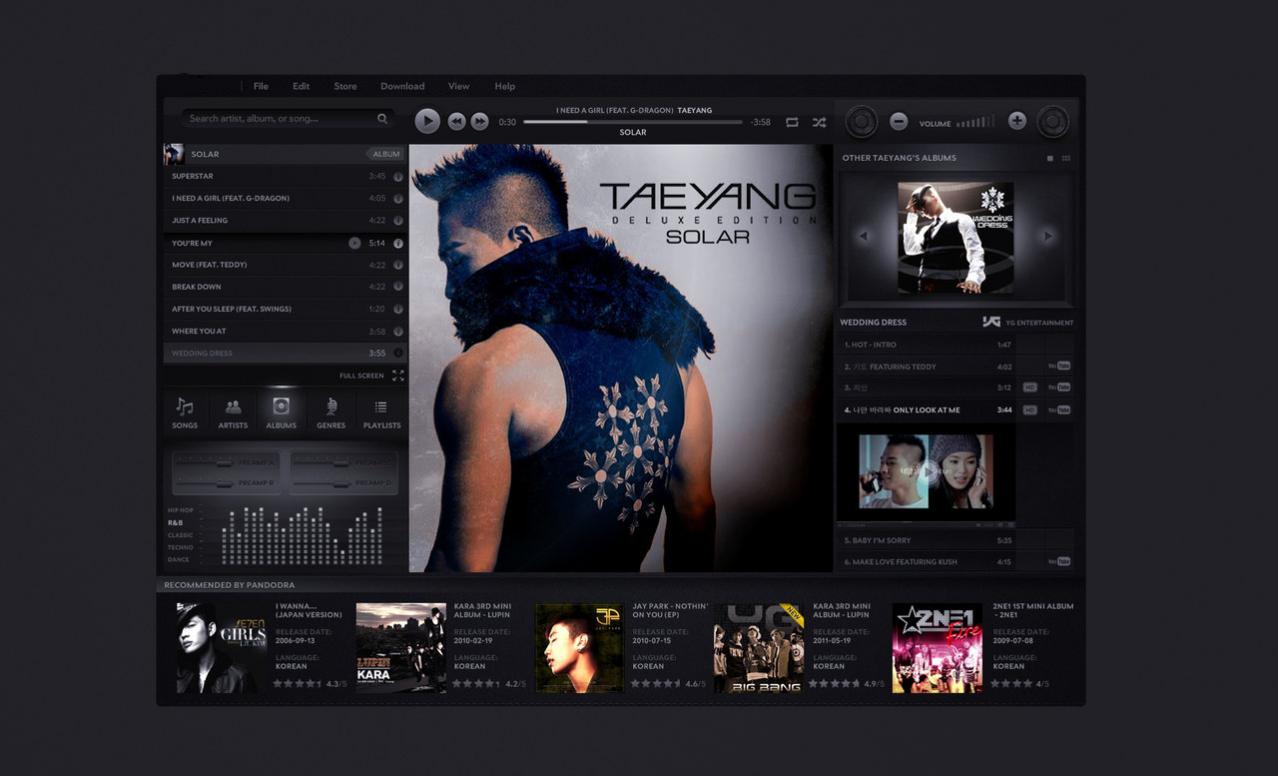Click the search artist, album or song field
The image size is (1278, 776).
pyautogui.click(x=287, y=118)
